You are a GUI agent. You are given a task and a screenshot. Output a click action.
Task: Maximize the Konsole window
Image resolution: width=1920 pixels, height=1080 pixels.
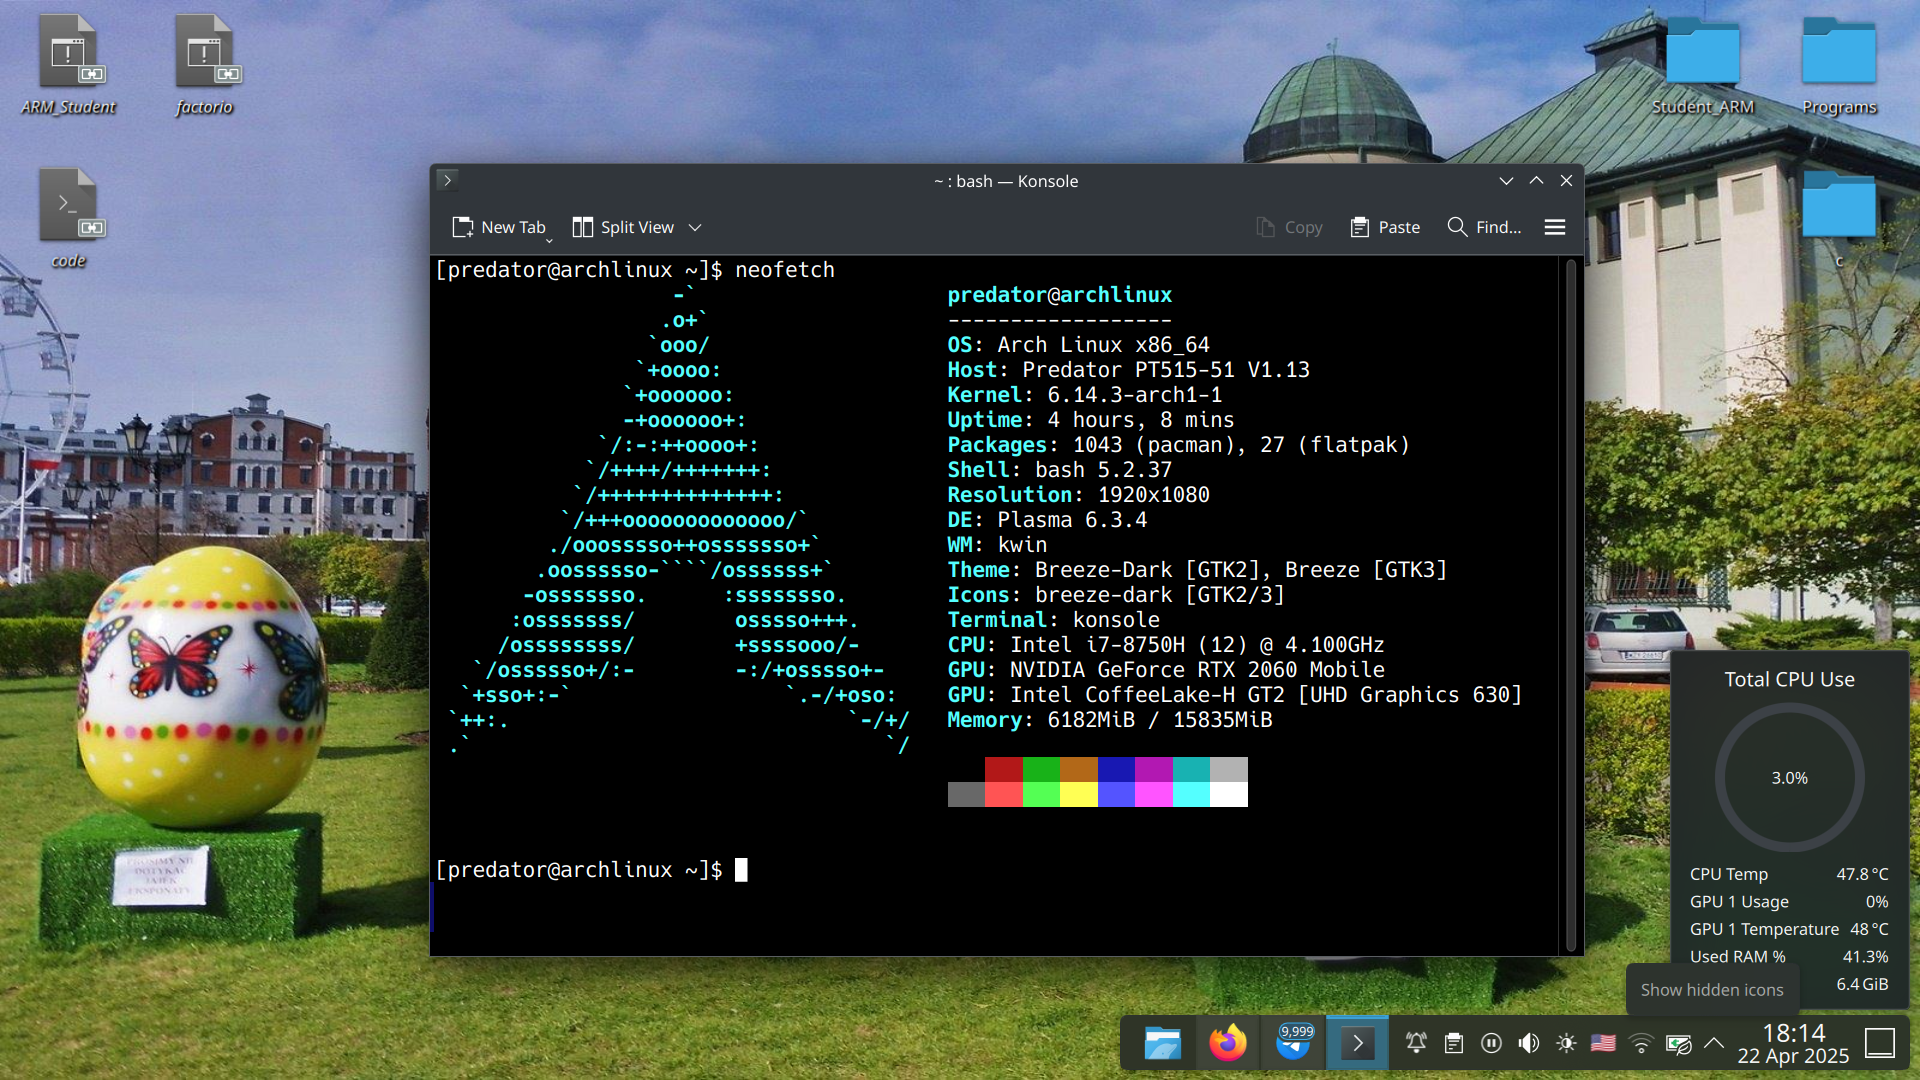coord(1536,181)
